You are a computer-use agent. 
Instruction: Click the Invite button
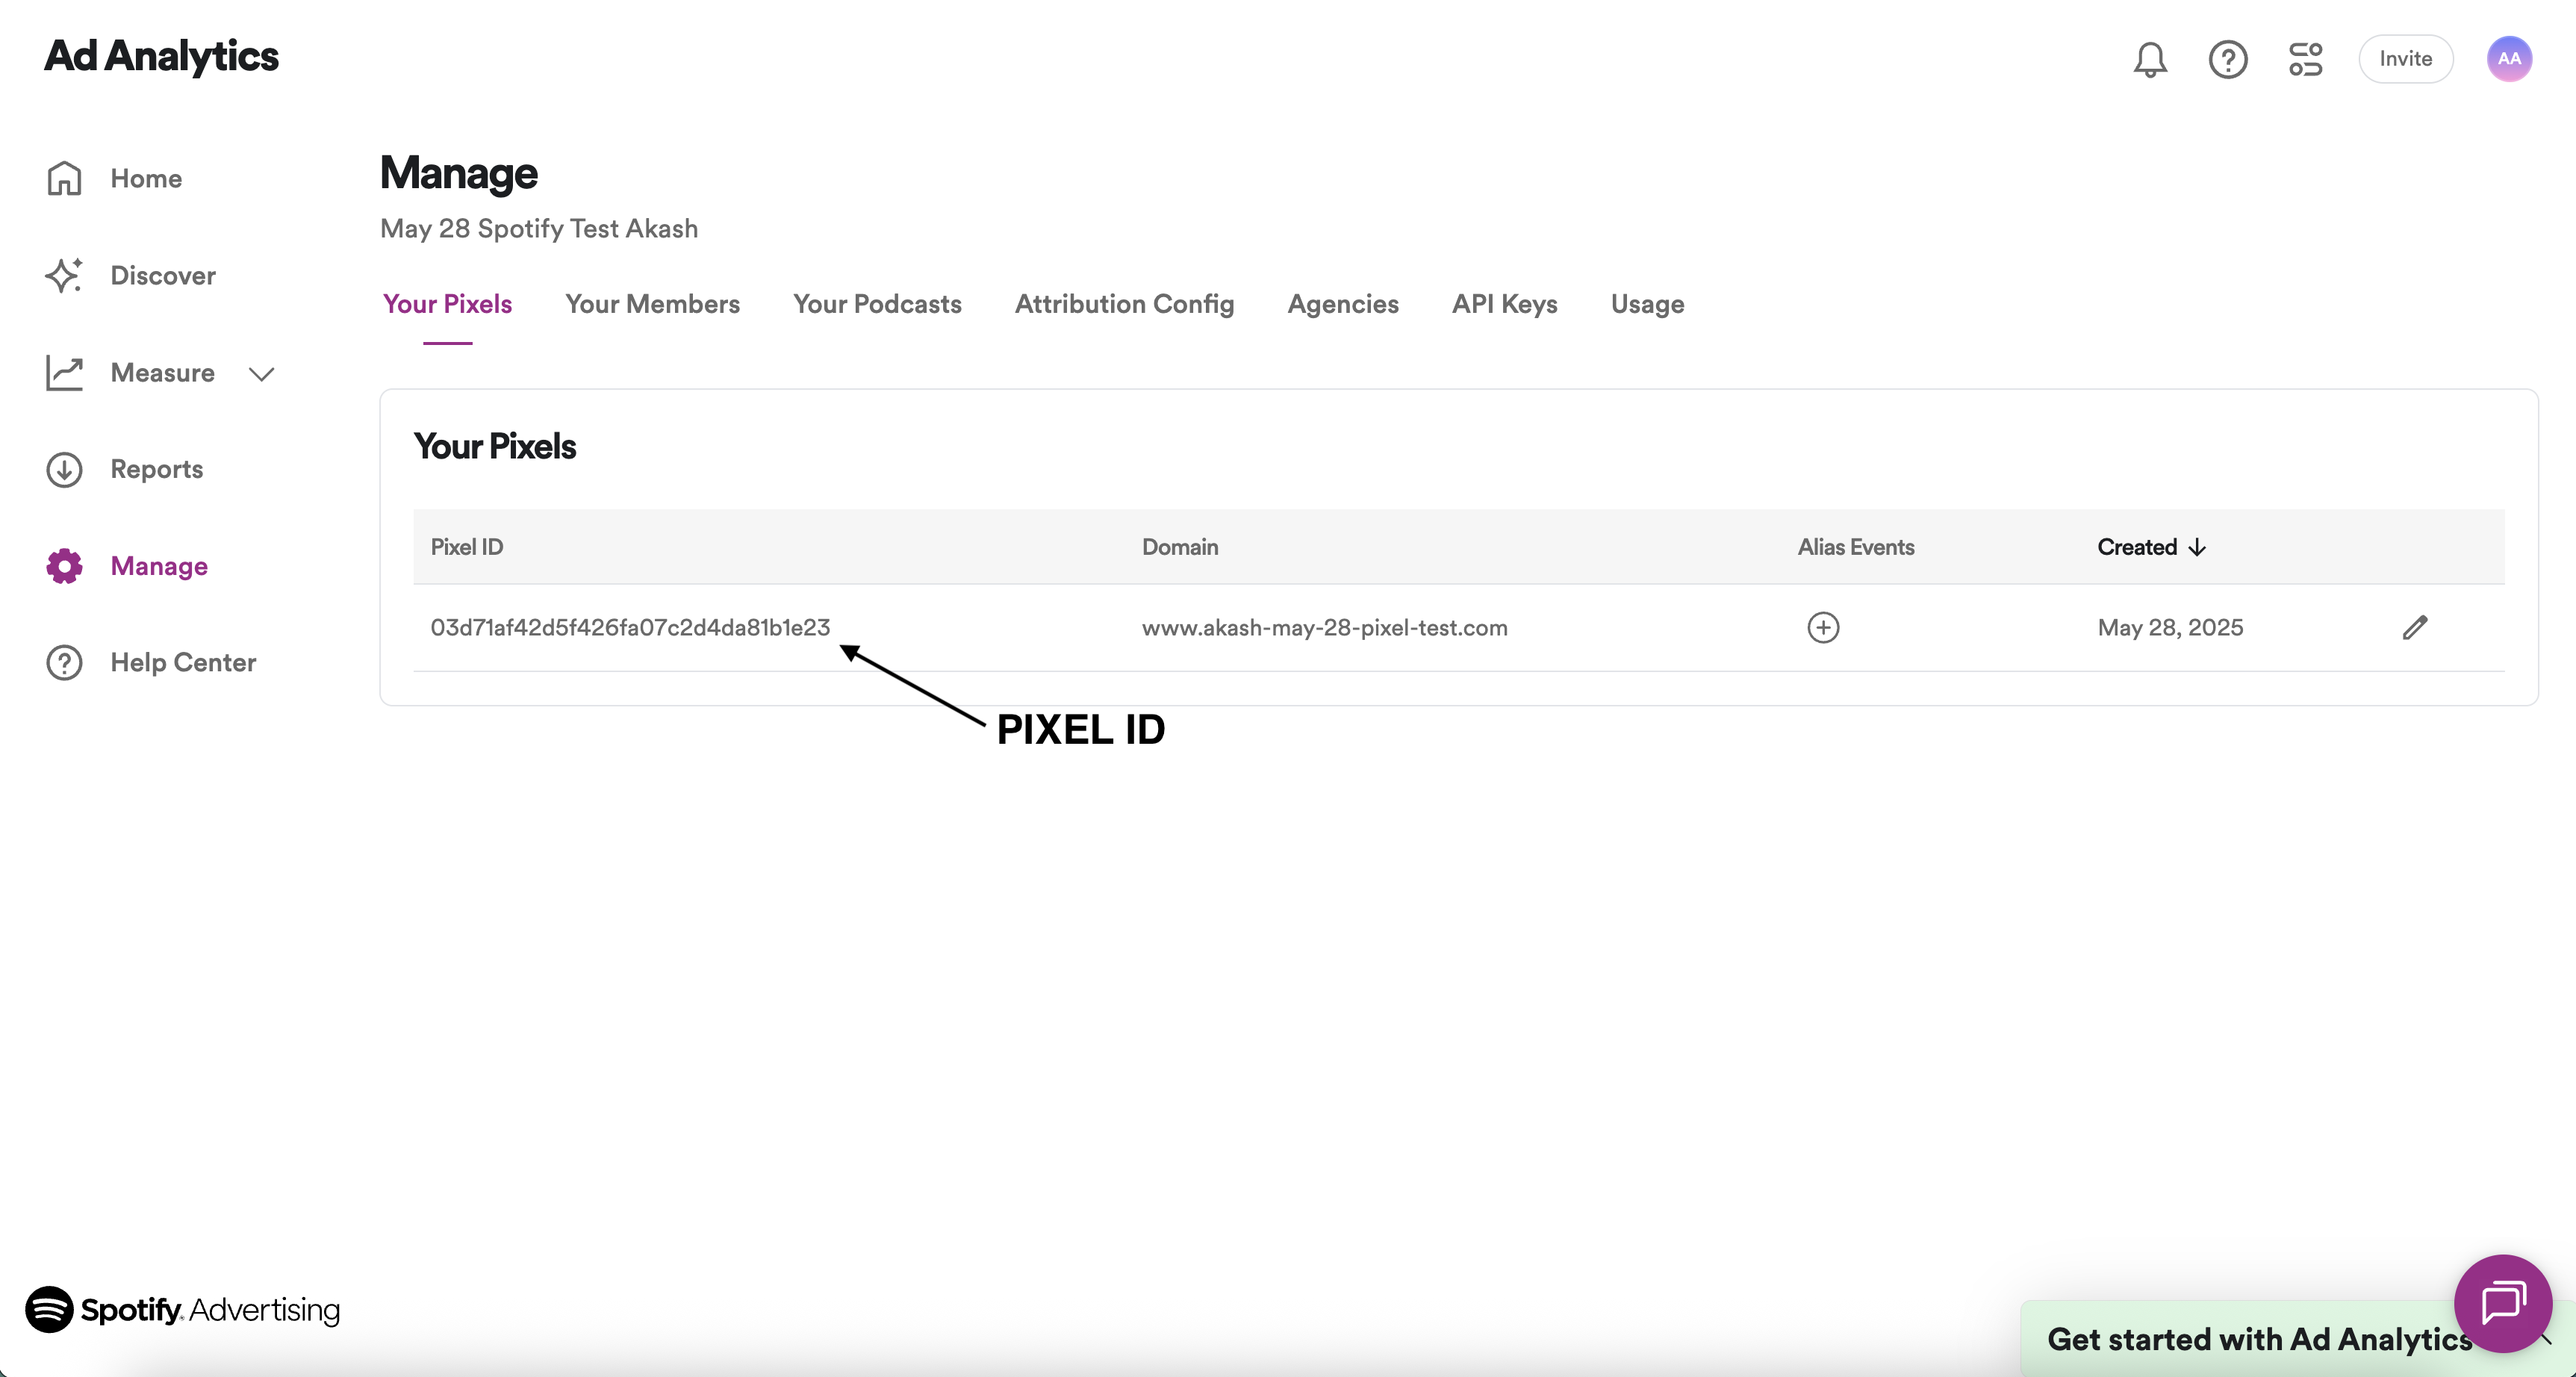coord(2405,59)
